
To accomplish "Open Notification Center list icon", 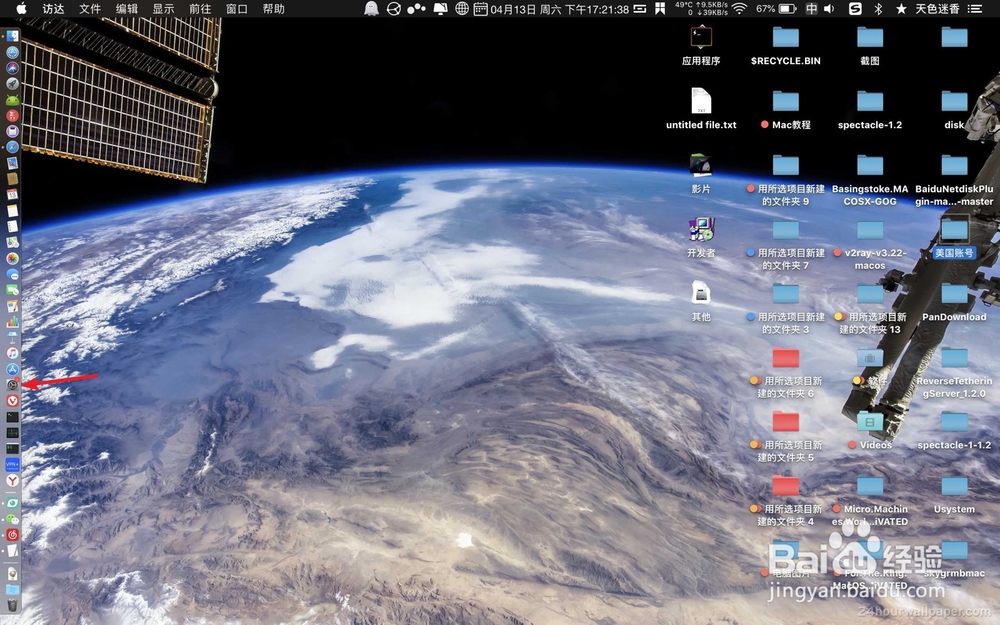I will click(x=974, y=9).
